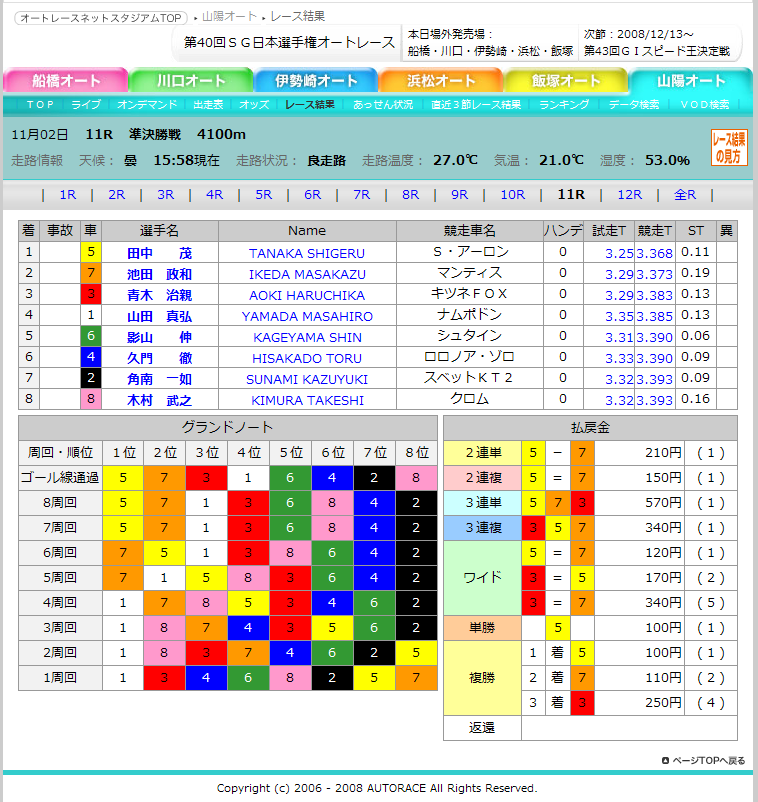Open オンデマンド menu item

tap(147, 104)
